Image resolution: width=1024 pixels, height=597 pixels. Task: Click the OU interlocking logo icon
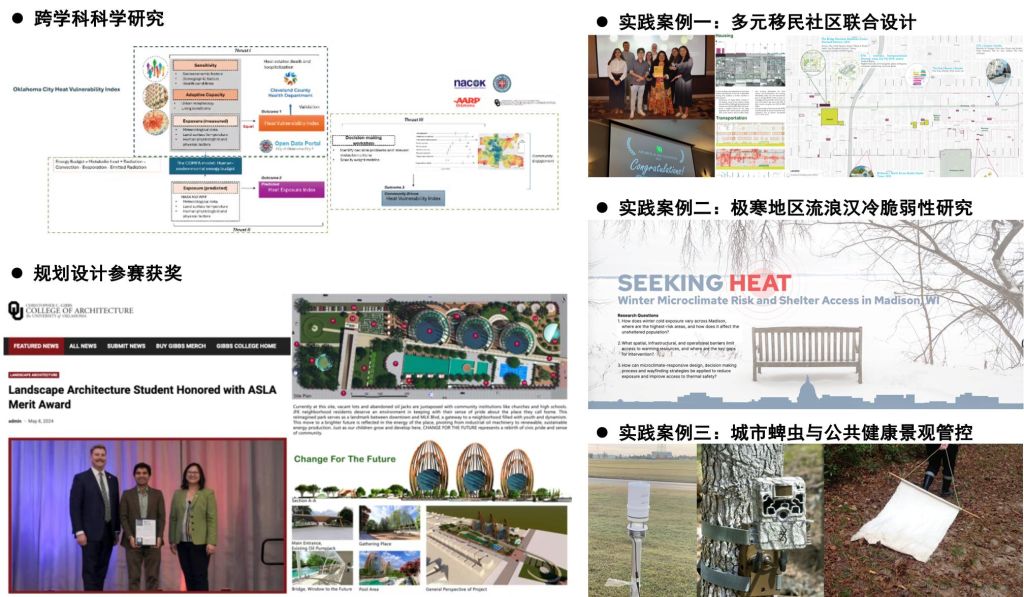[x=15, y=311]
